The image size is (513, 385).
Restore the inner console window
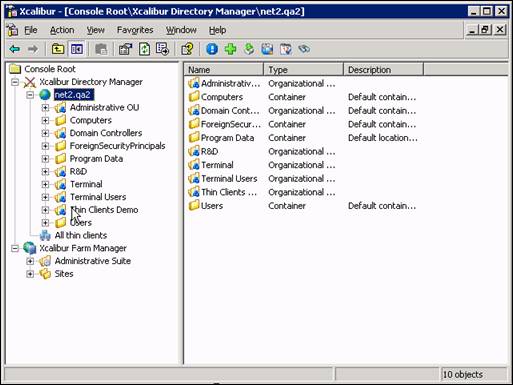(485, 30)
